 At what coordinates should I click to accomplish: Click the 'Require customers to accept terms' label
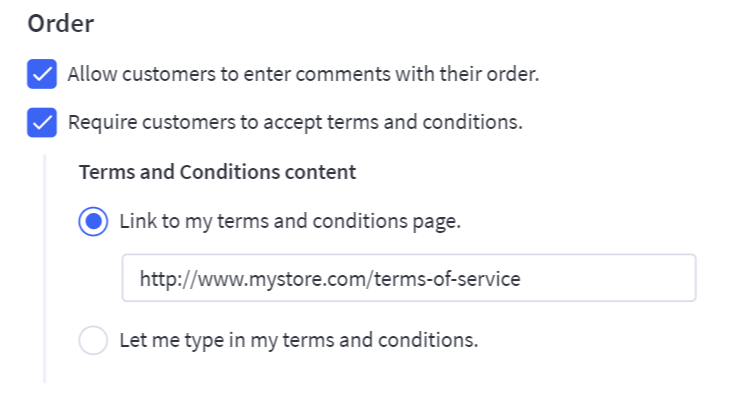[x=295, y=123]
